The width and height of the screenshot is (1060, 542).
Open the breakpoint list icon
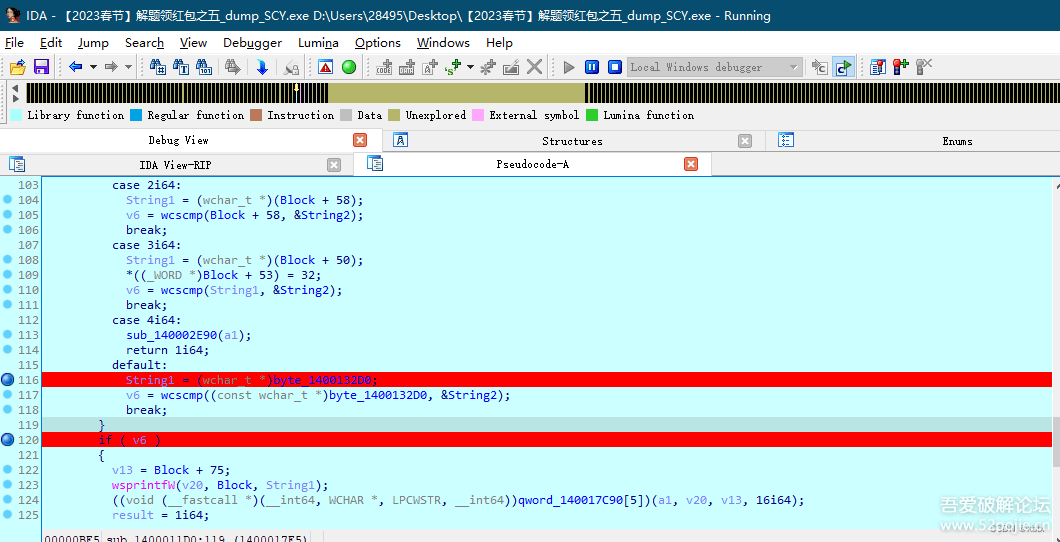pos(878,67)
